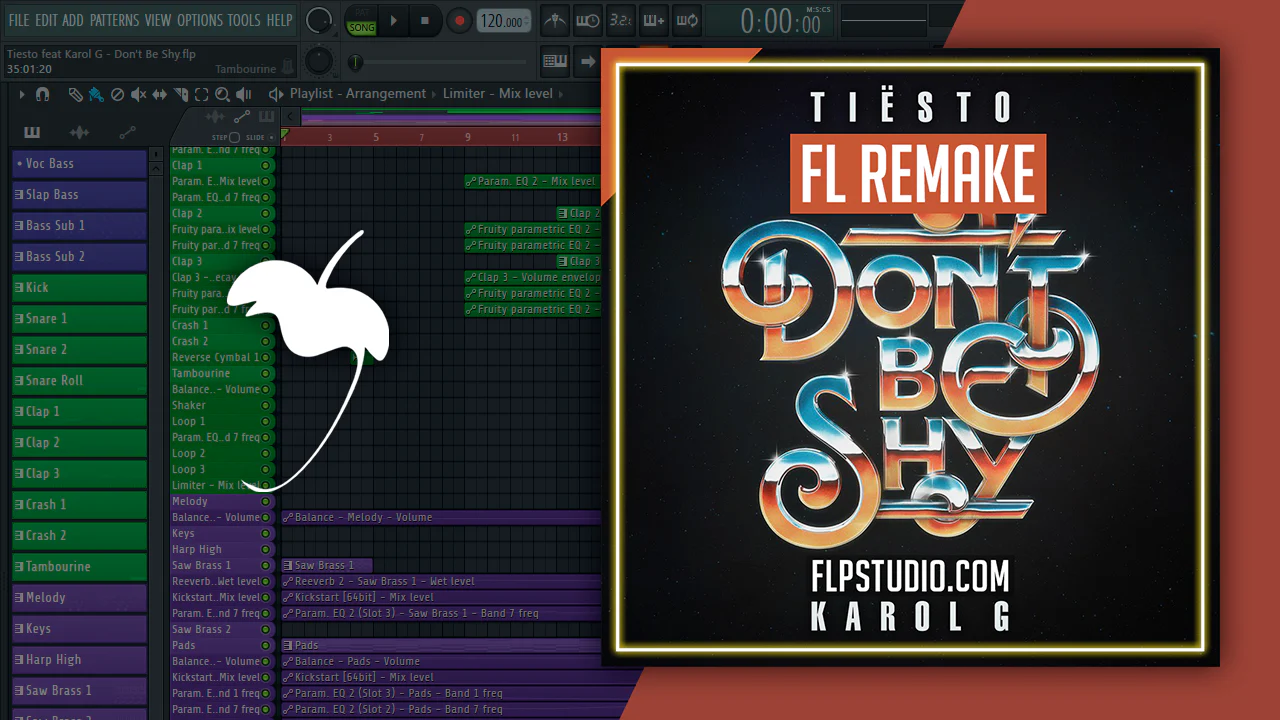Click the speaker icon before Playlist title

pyautogui.click(x=276, y=94)
